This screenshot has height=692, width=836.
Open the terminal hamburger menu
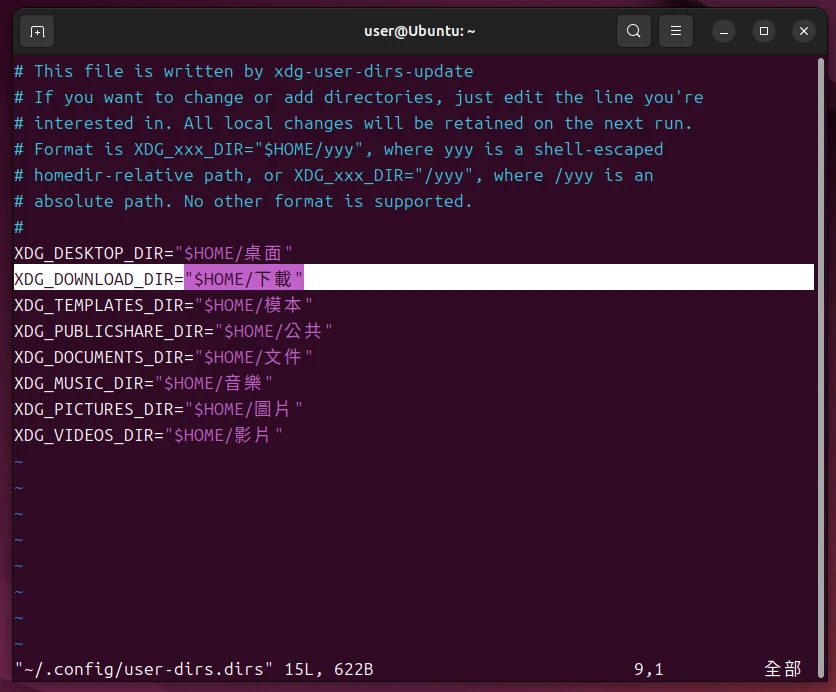[x=676, y=31]
